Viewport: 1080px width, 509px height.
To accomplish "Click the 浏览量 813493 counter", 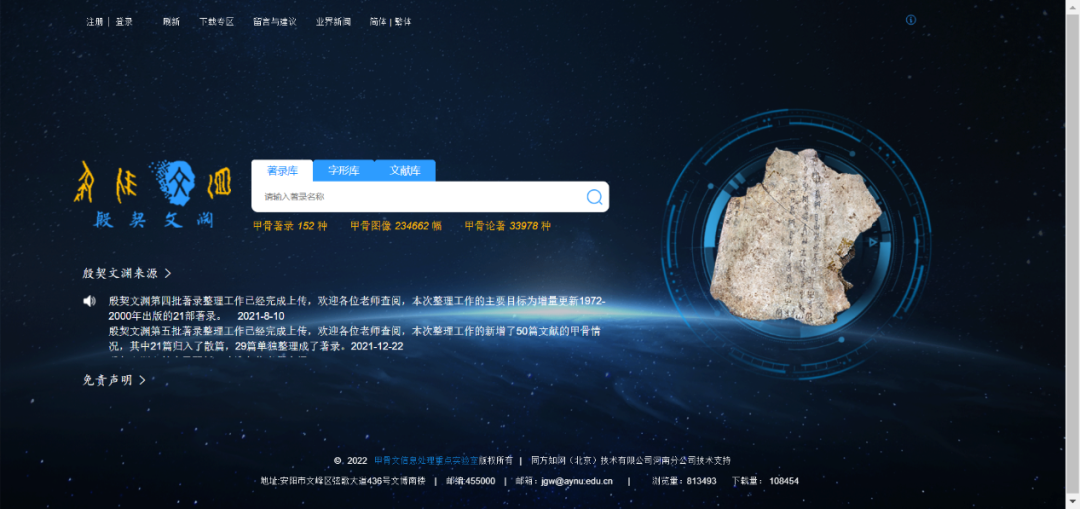I will (684, 481).
